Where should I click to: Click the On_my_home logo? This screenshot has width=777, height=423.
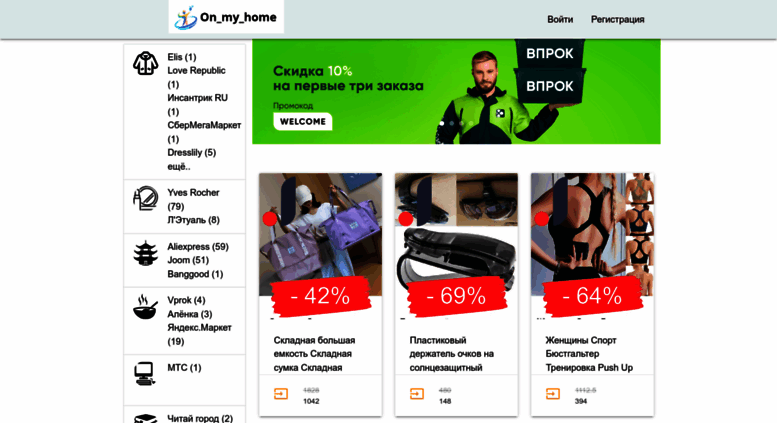226,17
